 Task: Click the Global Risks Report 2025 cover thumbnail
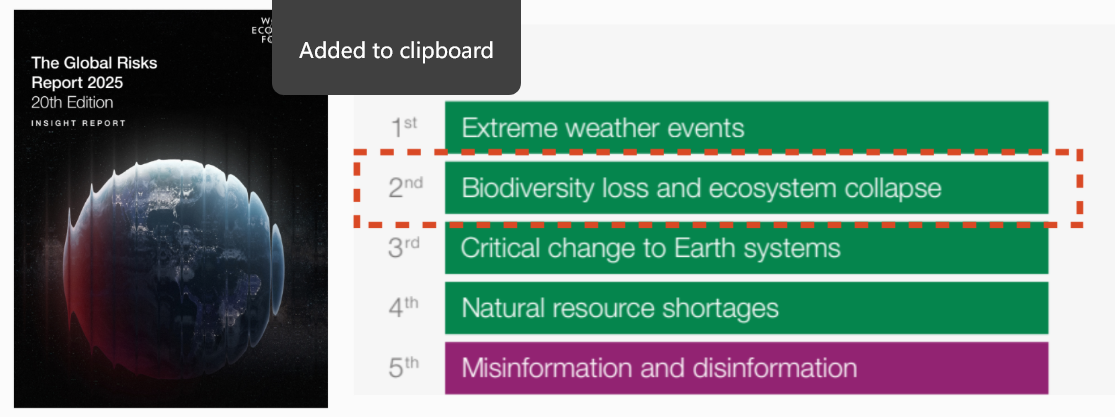click(171, 208)
